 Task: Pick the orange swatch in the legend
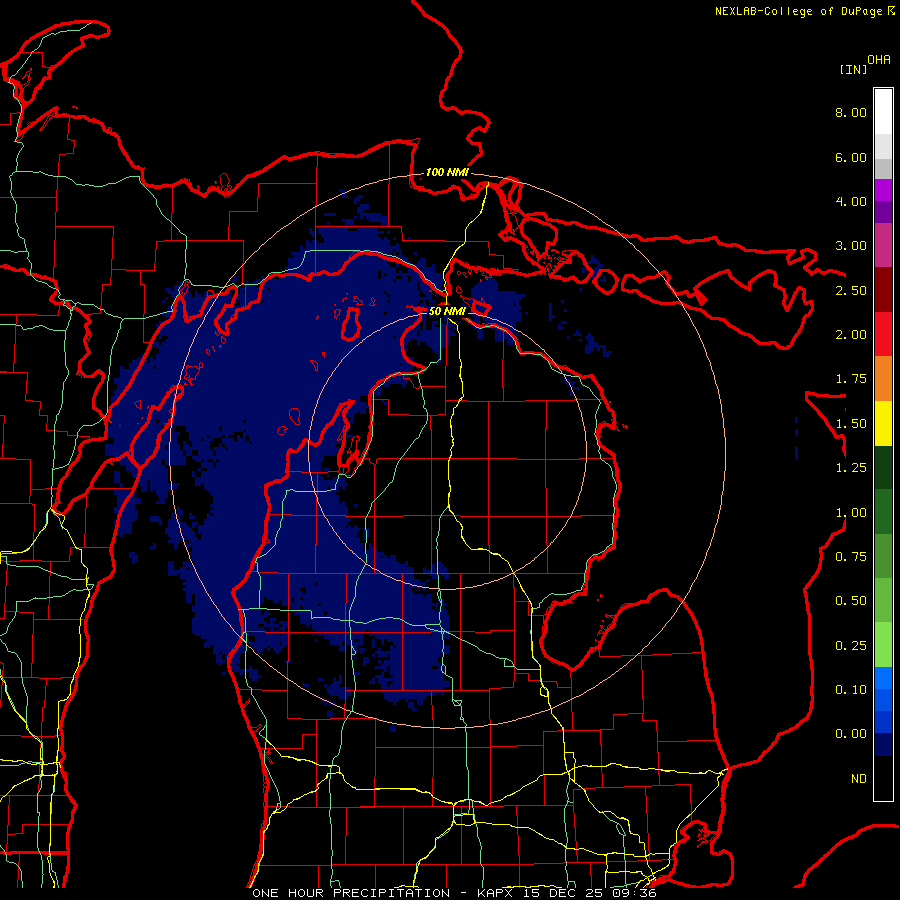pos(883,379)
